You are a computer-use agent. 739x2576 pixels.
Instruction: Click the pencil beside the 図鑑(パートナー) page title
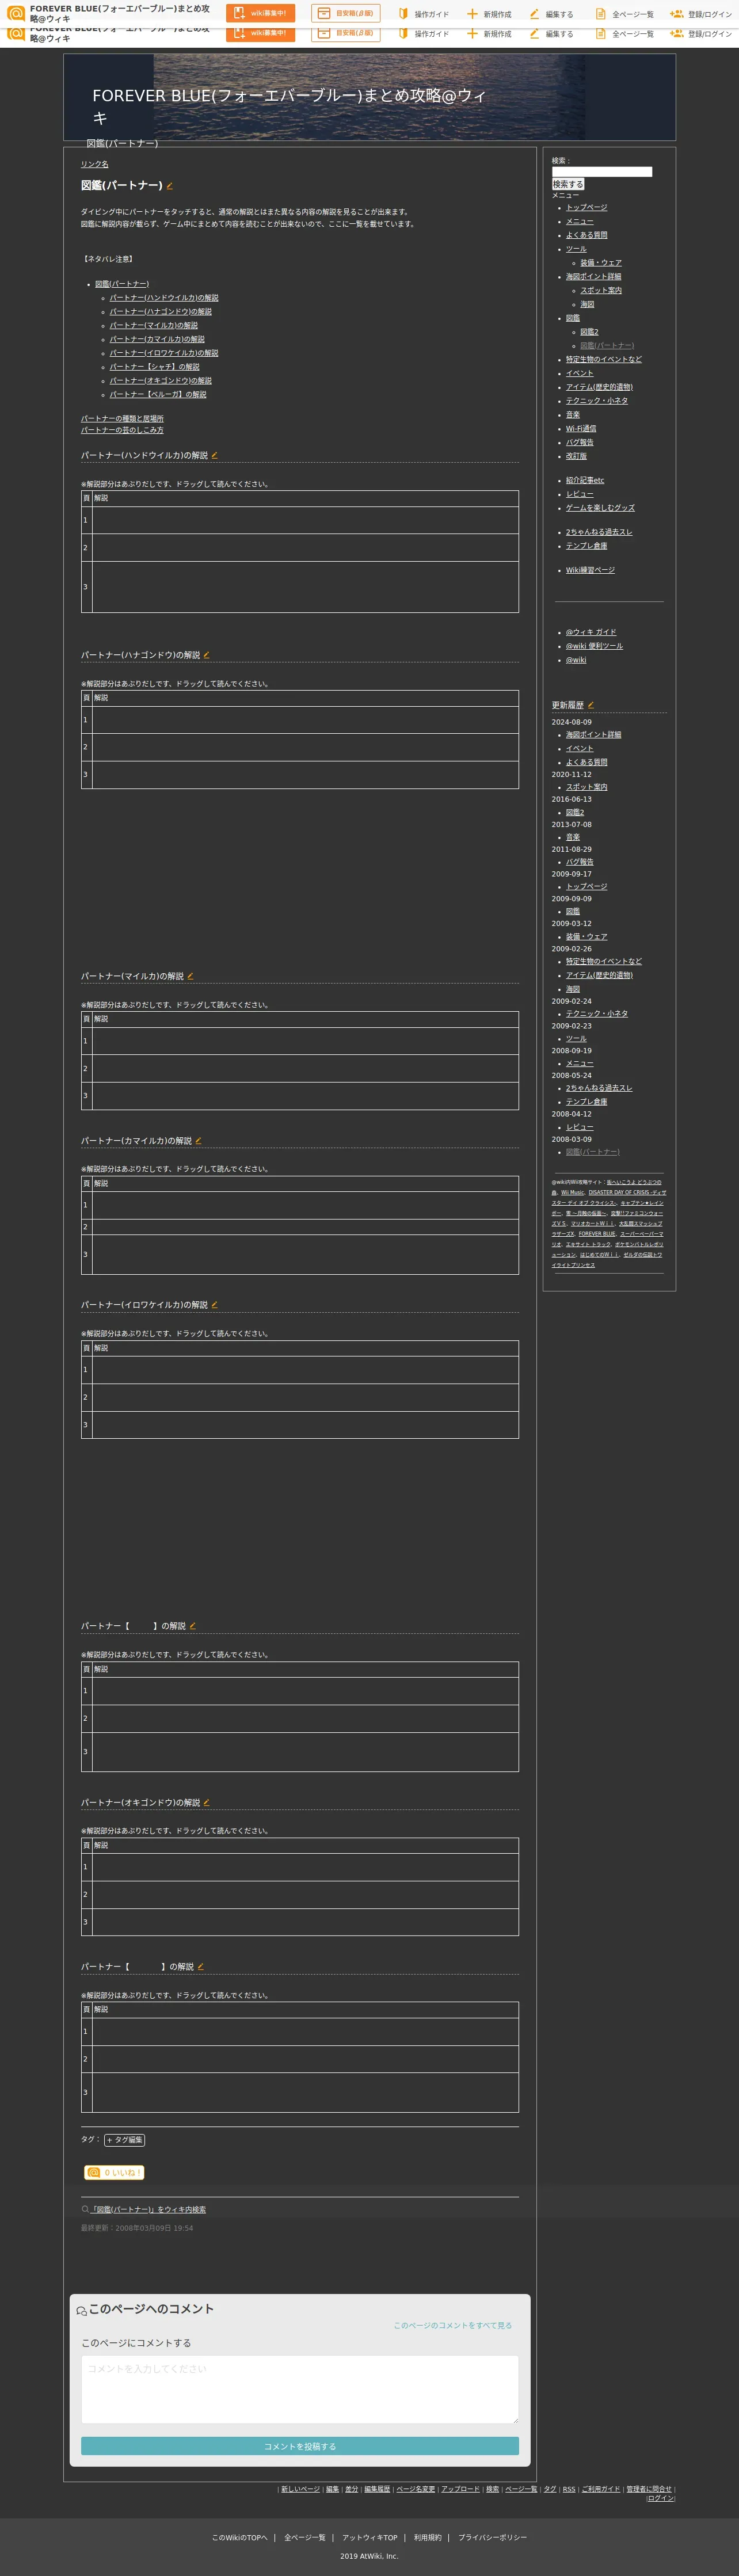(x=170, y=186)
